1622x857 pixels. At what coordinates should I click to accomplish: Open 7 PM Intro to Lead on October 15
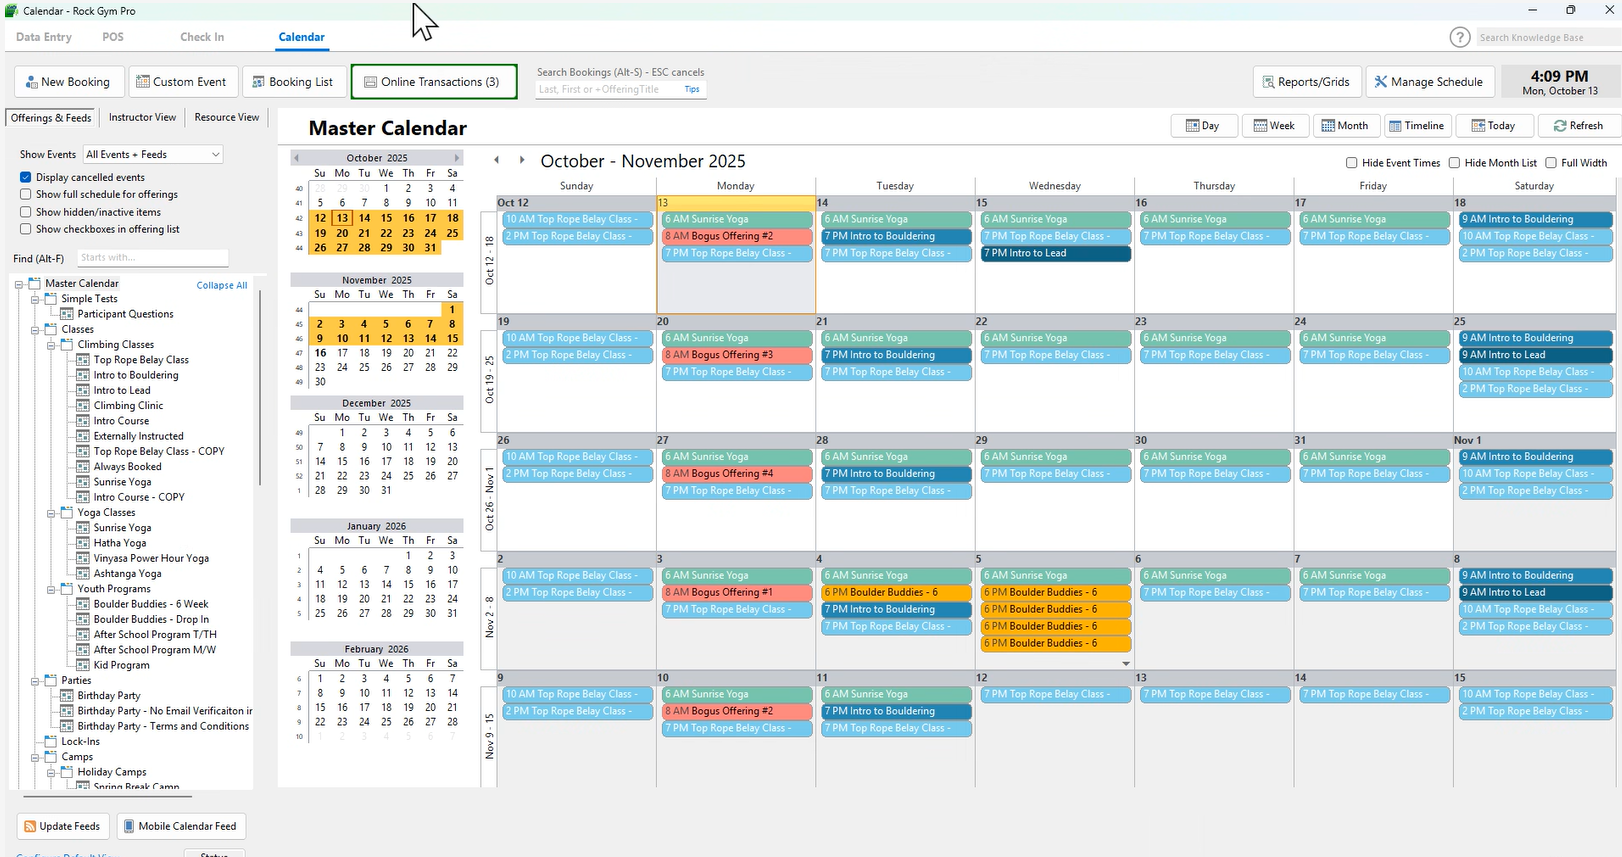pos(1056,253)
